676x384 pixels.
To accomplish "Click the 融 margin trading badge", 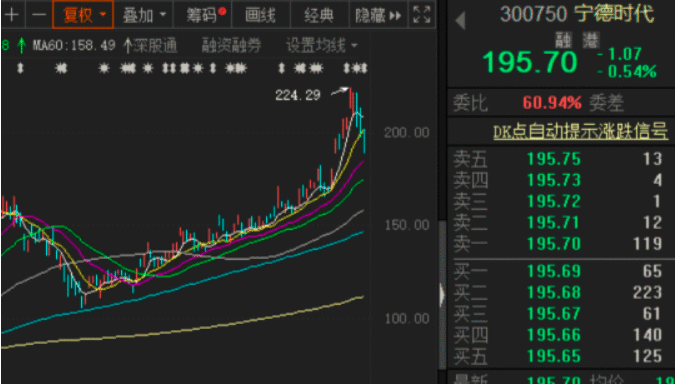I will 563,41.
